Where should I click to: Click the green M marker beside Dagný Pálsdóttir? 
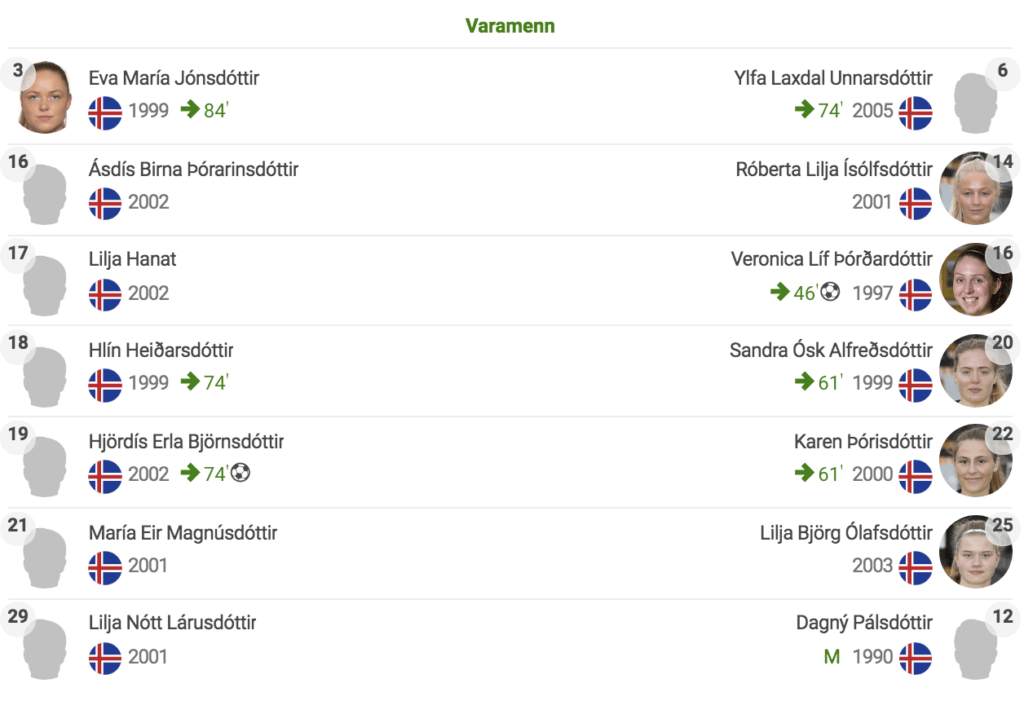click(832, 657)
